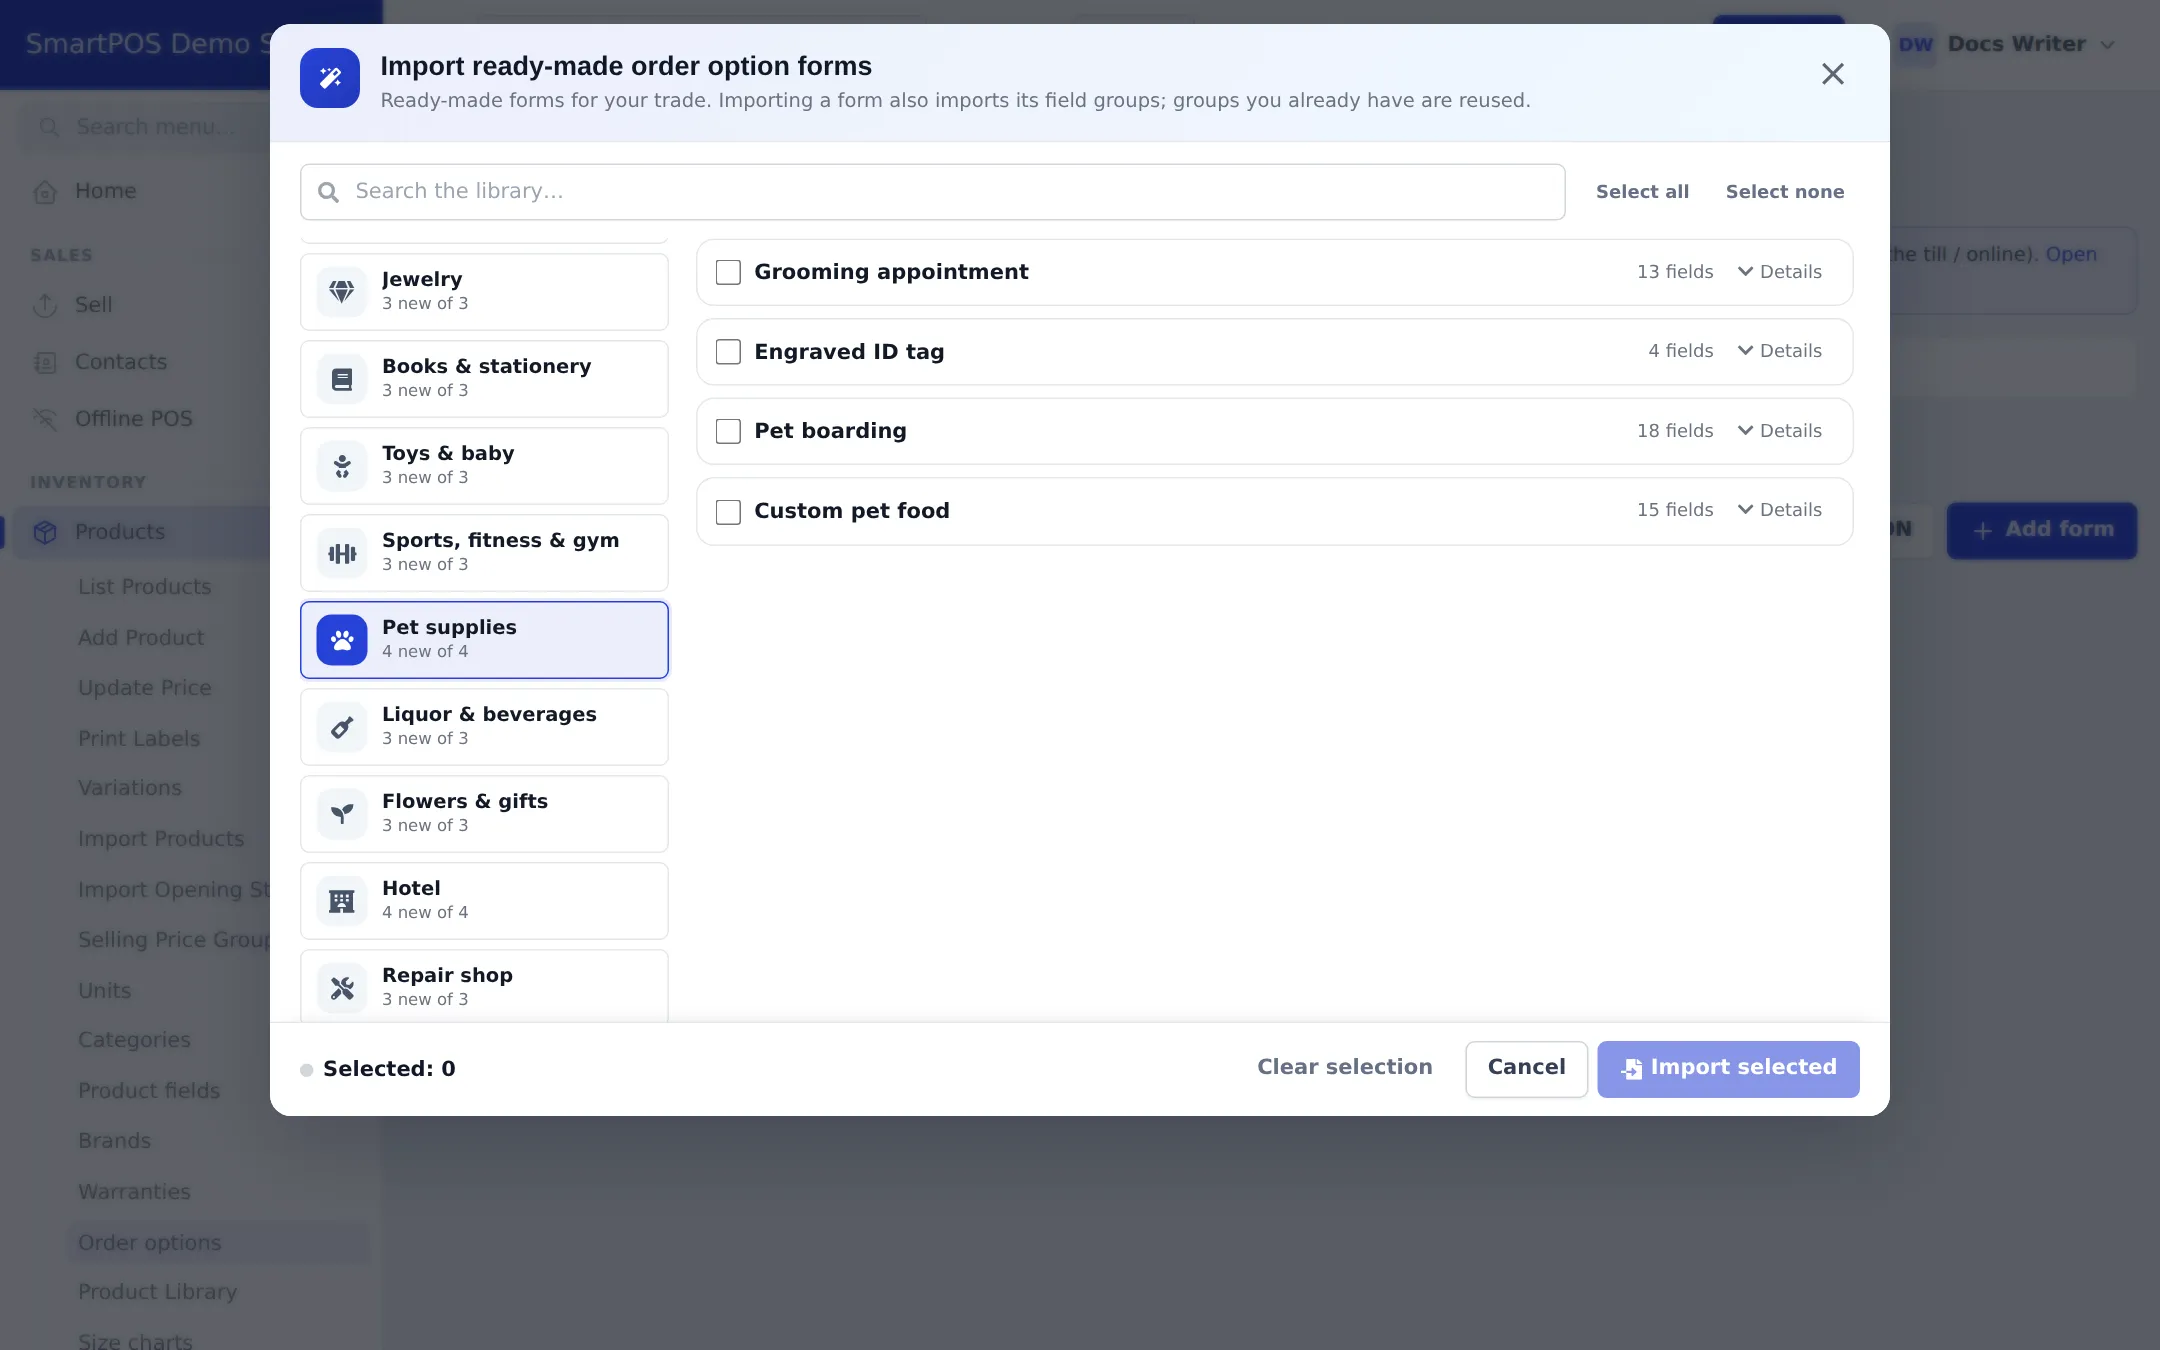Click the Search the library field
This screenshot has height=1350, width=2160.
pos(932,192)
